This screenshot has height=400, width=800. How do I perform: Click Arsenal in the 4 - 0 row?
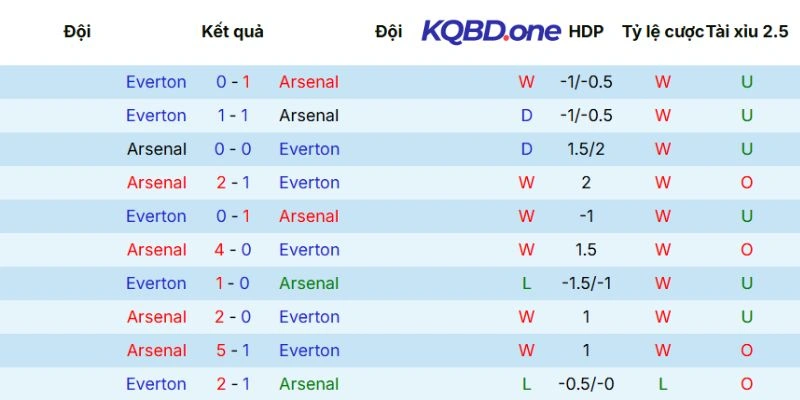pos(156,250)
